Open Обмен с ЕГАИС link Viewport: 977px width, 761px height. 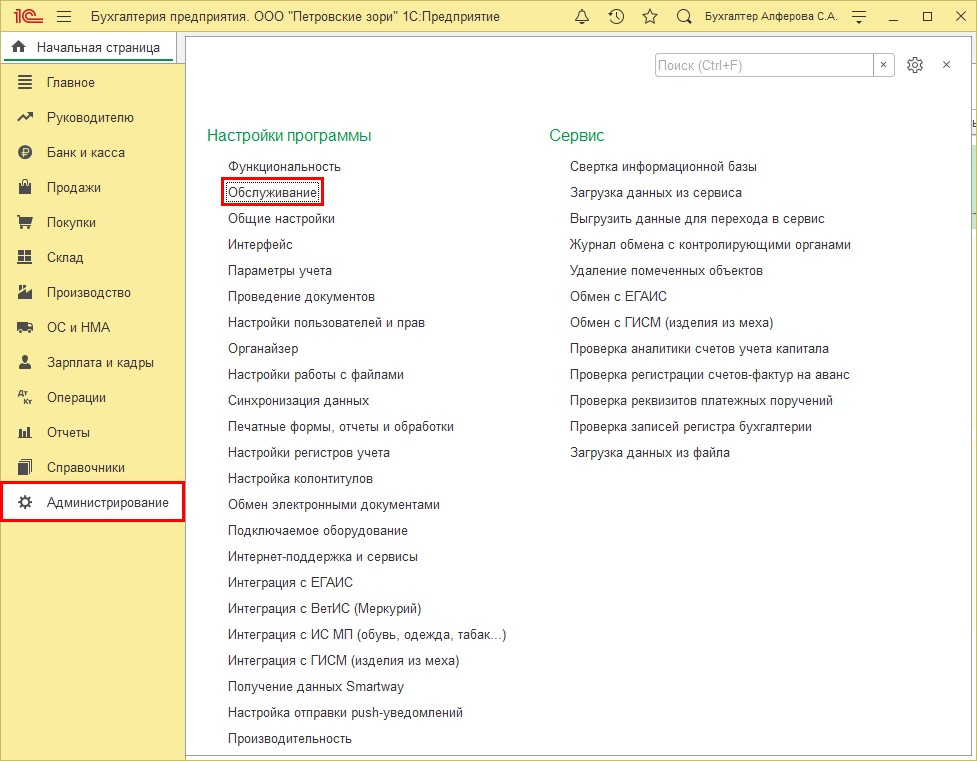pos(618,297)
